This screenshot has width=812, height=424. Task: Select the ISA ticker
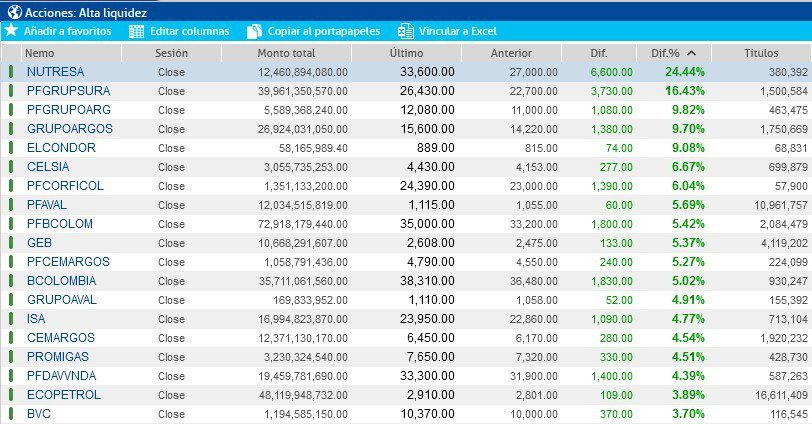[x=36, y=318]
